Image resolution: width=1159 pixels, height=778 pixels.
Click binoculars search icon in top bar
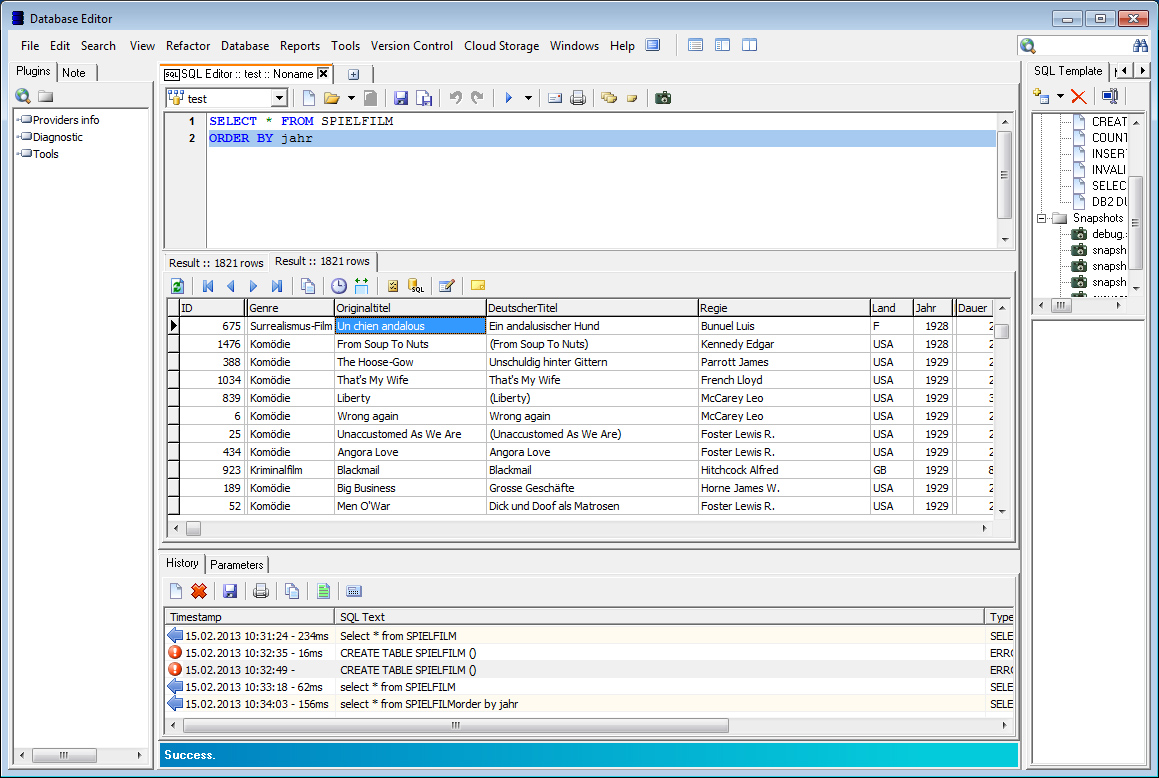click(1141, 46)
